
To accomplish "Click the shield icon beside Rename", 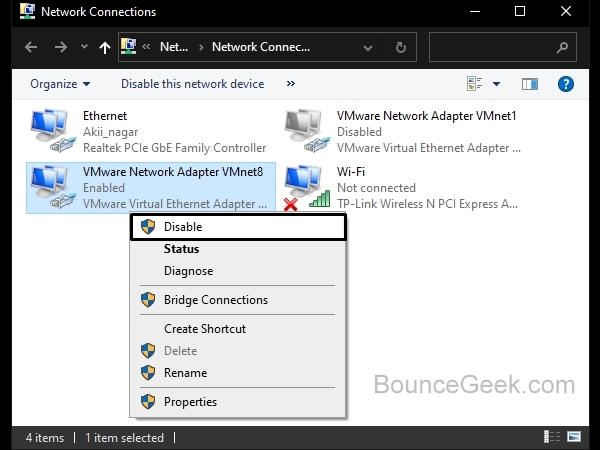I will pos(148,373).
